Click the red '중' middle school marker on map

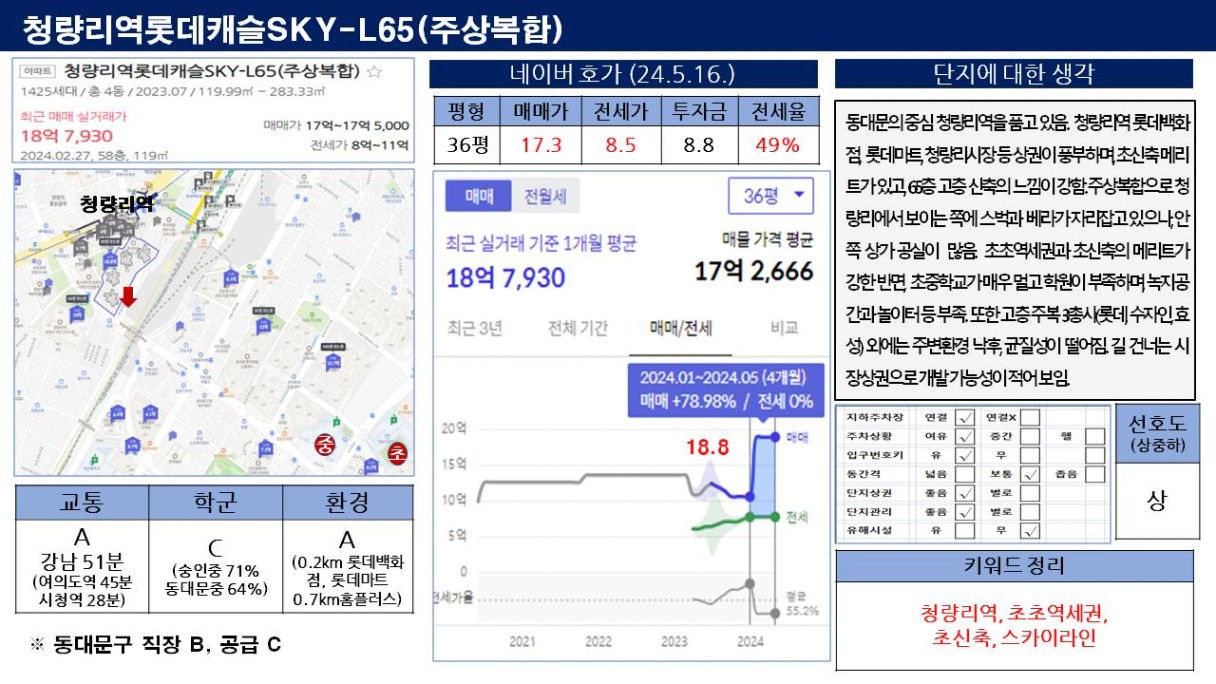(x=326, y=445)
